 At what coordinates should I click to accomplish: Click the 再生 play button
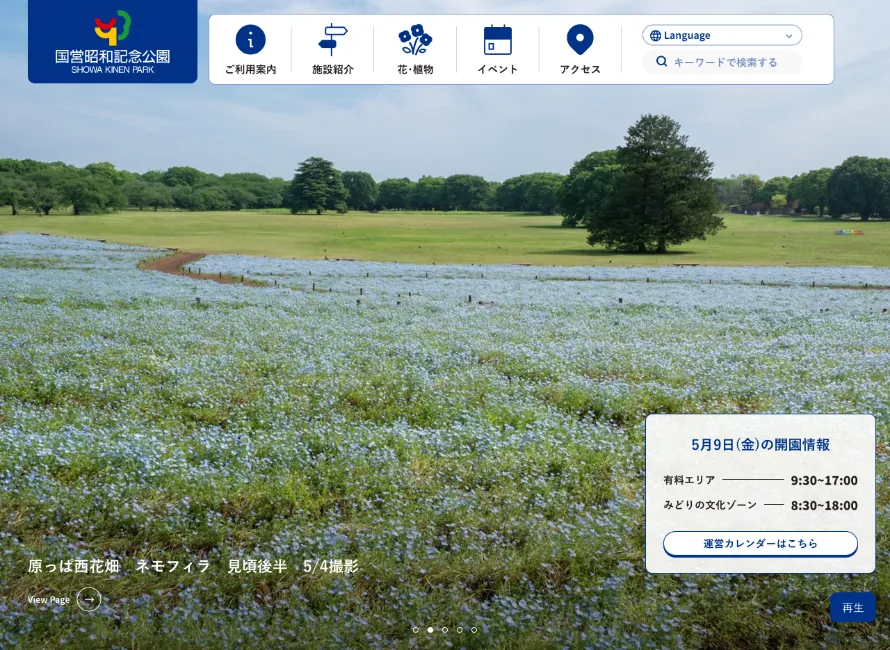click(x=853, y=607)
